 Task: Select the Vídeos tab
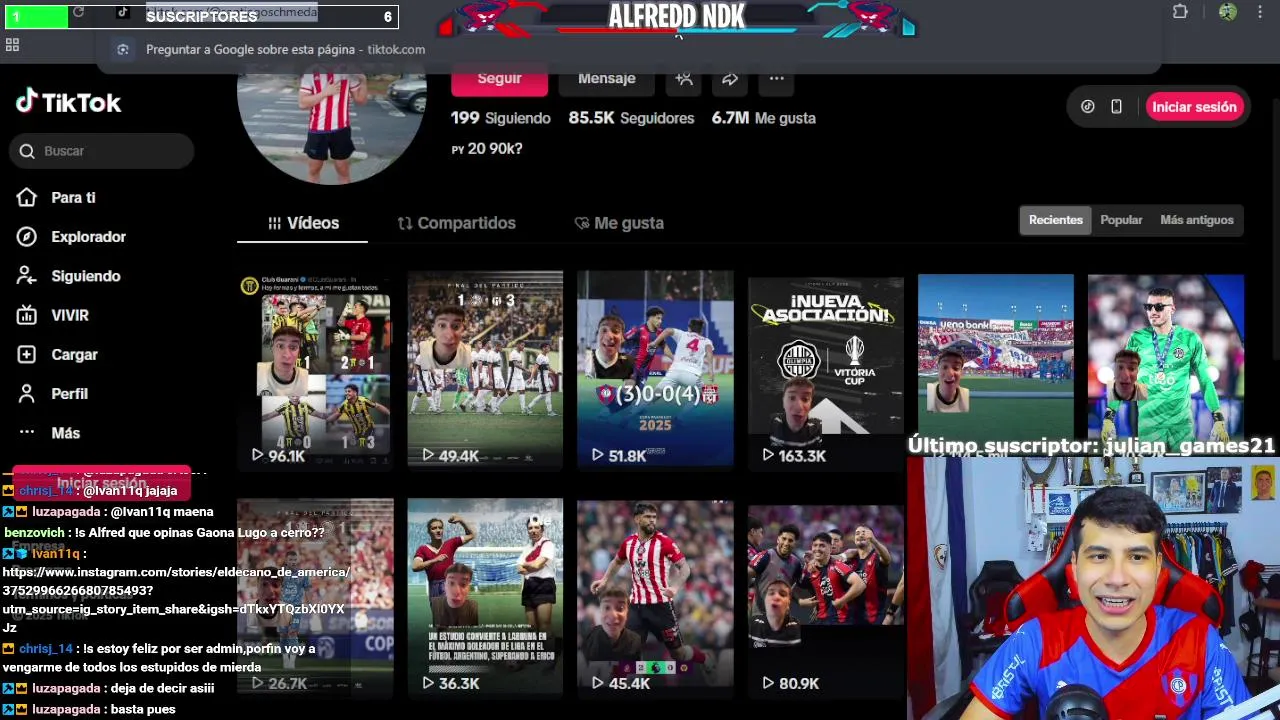303,223
